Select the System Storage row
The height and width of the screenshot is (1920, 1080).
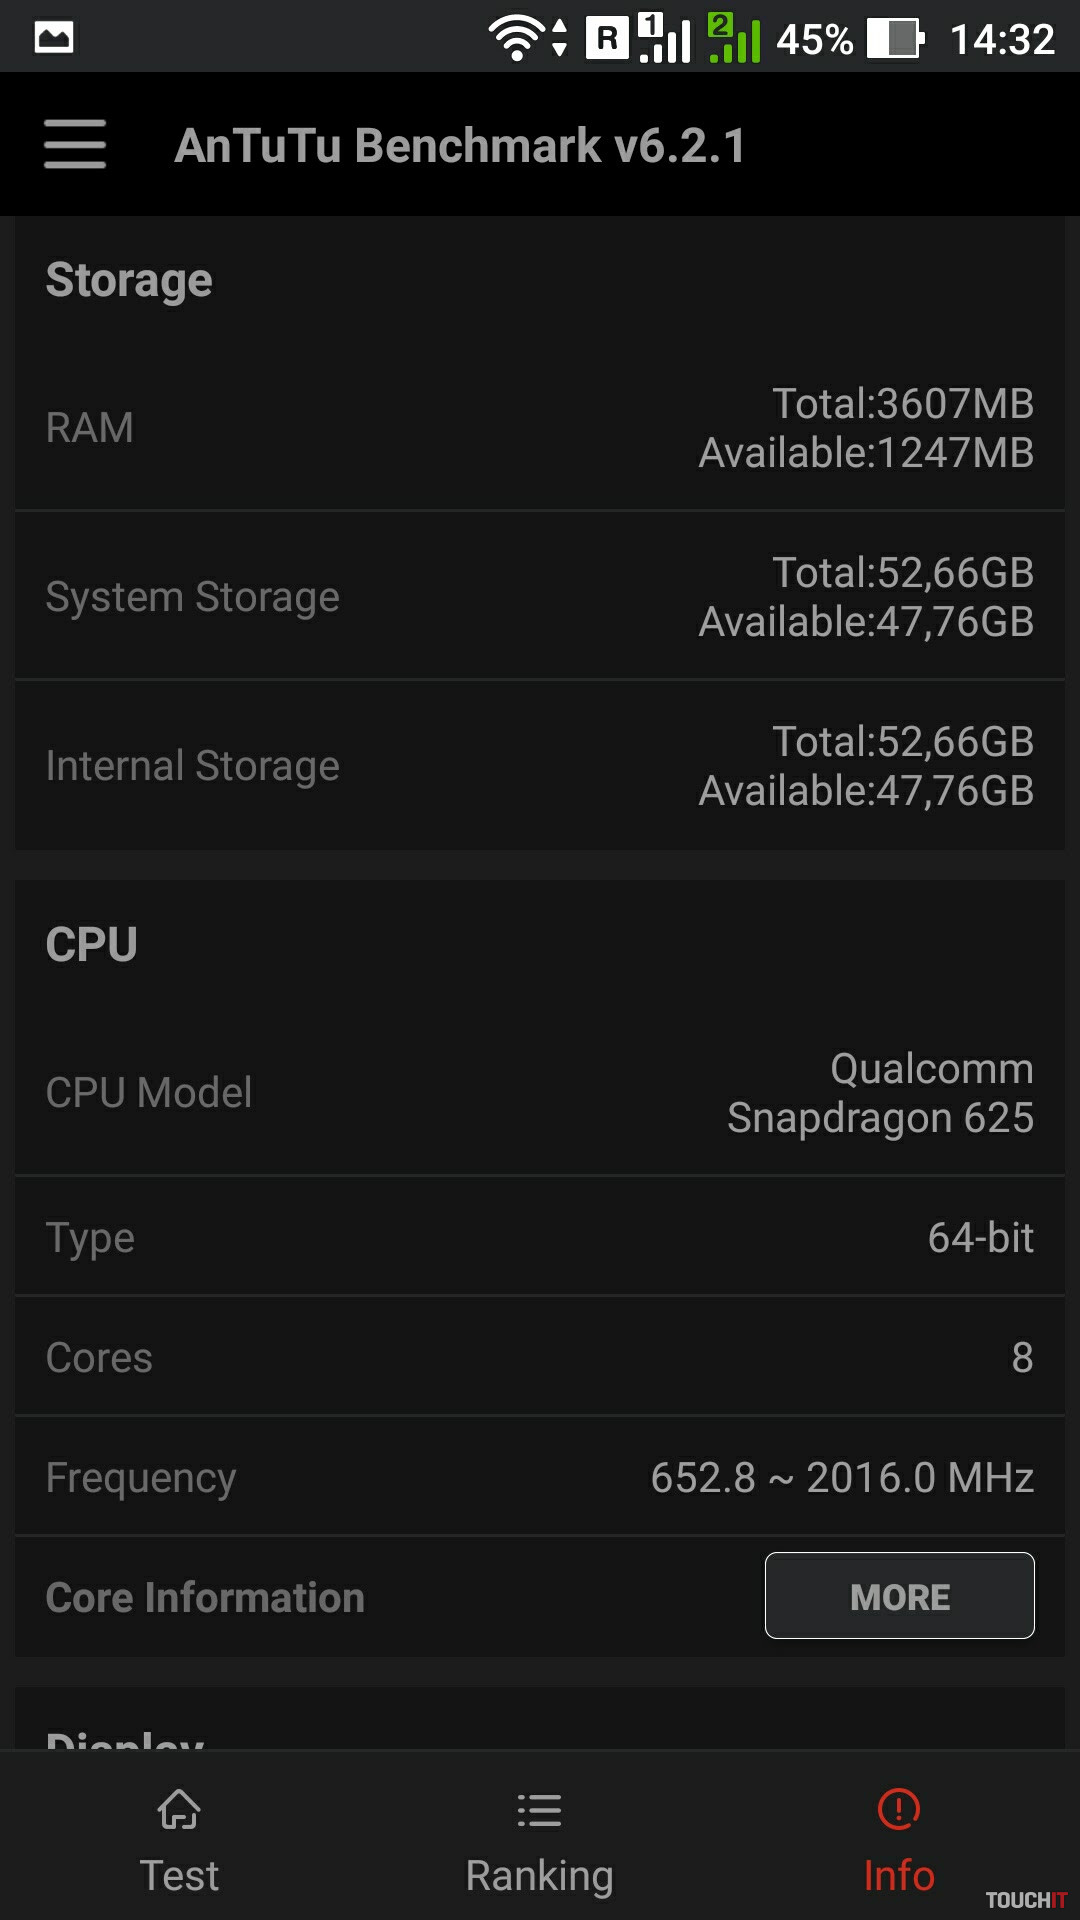(x=540, y=597)
